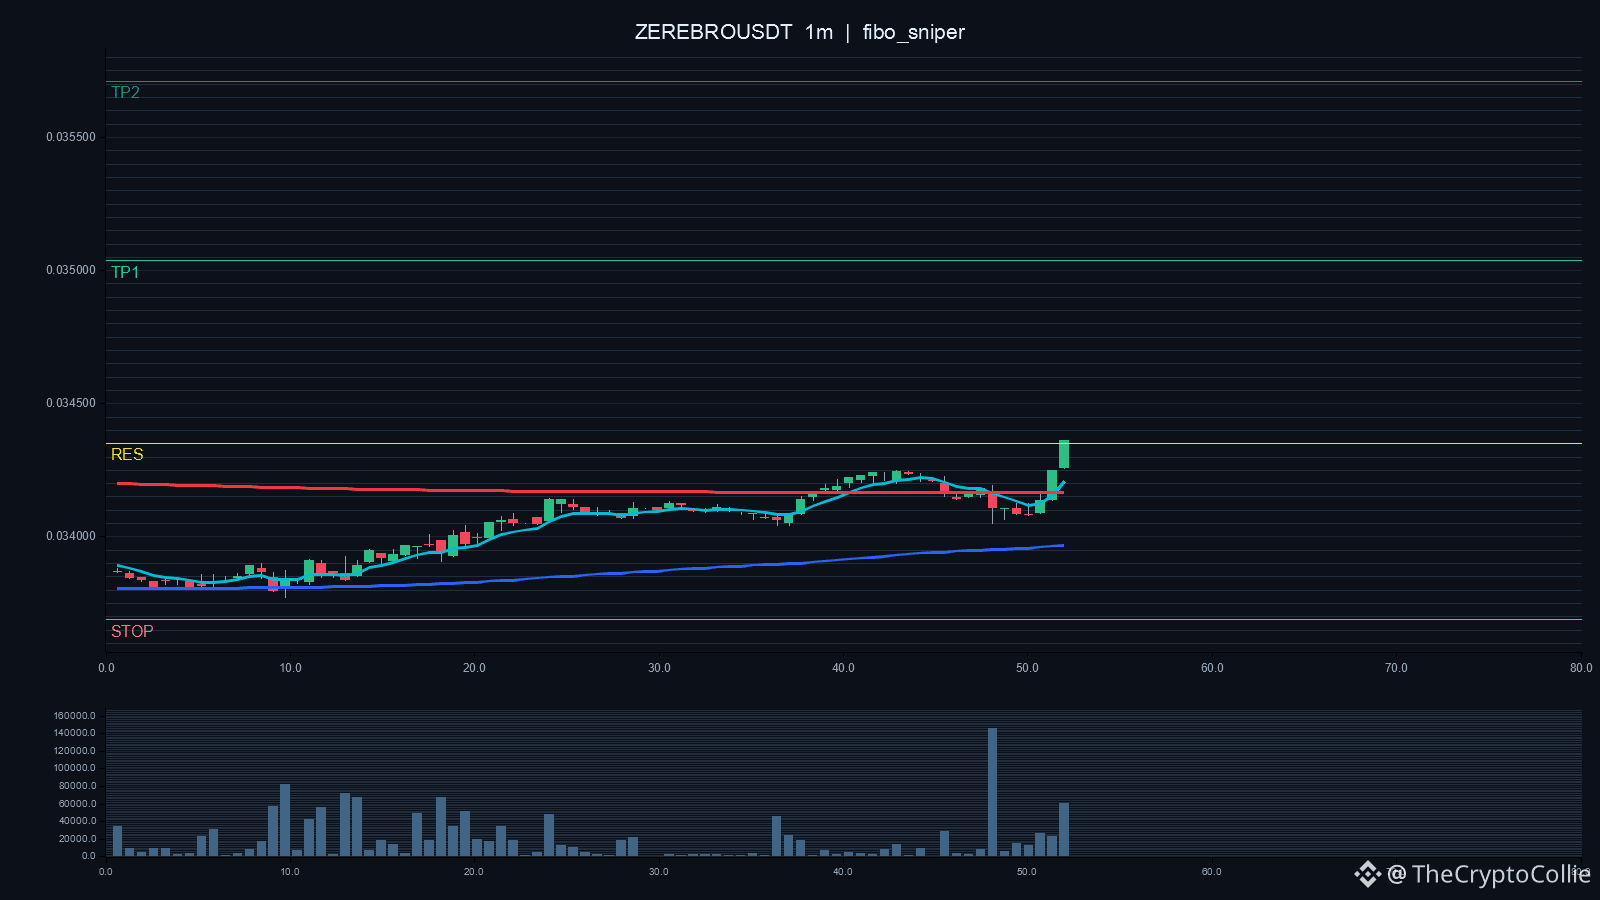This screenshot has height=900, width=1600.
Task: Click 10.0 on the price chart time axis
Action: [x=290, y=668]
